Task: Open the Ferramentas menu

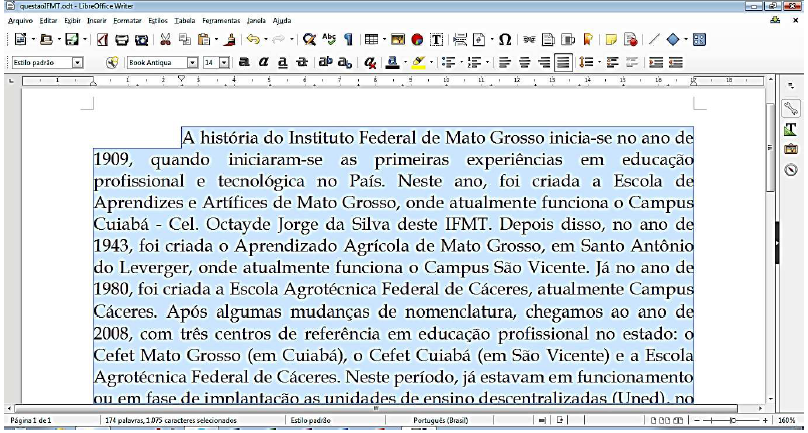Action: 221,21
